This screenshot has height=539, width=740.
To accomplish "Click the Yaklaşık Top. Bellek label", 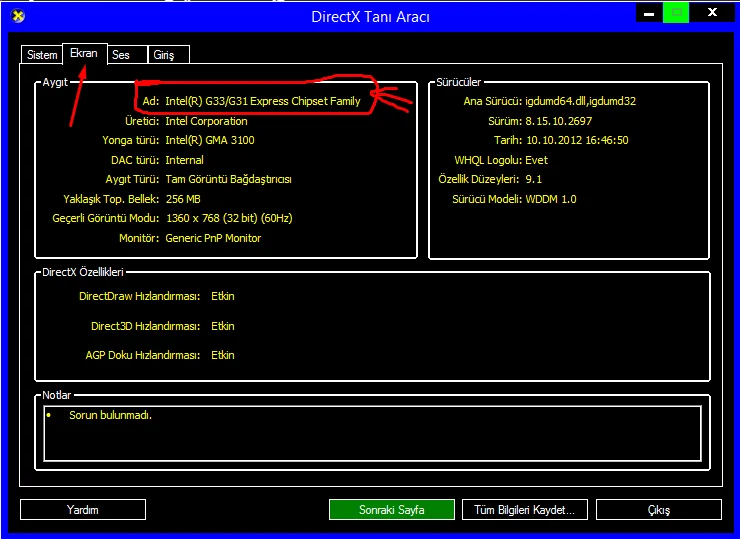I will coord(111,199).
